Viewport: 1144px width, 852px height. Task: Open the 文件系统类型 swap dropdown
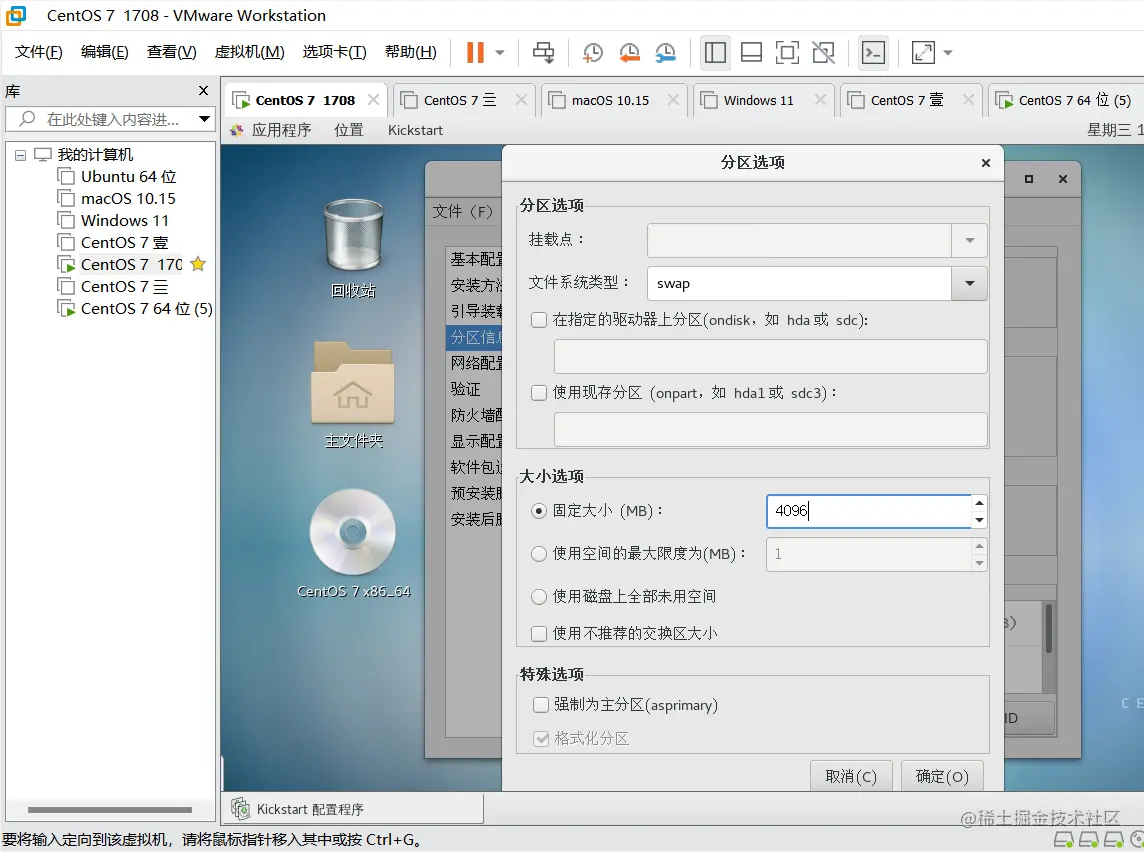pos(970,284)
